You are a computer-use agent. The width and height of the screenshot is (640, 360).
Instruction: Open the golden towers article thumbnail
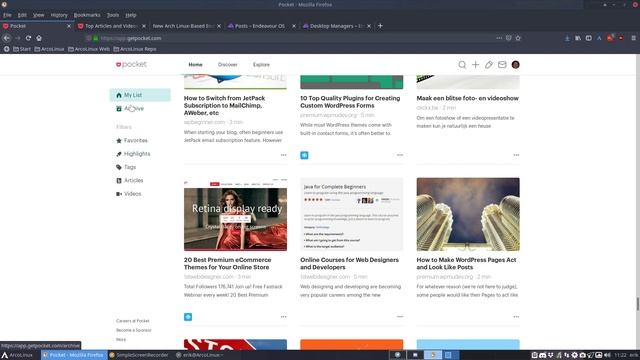(468, 214)
